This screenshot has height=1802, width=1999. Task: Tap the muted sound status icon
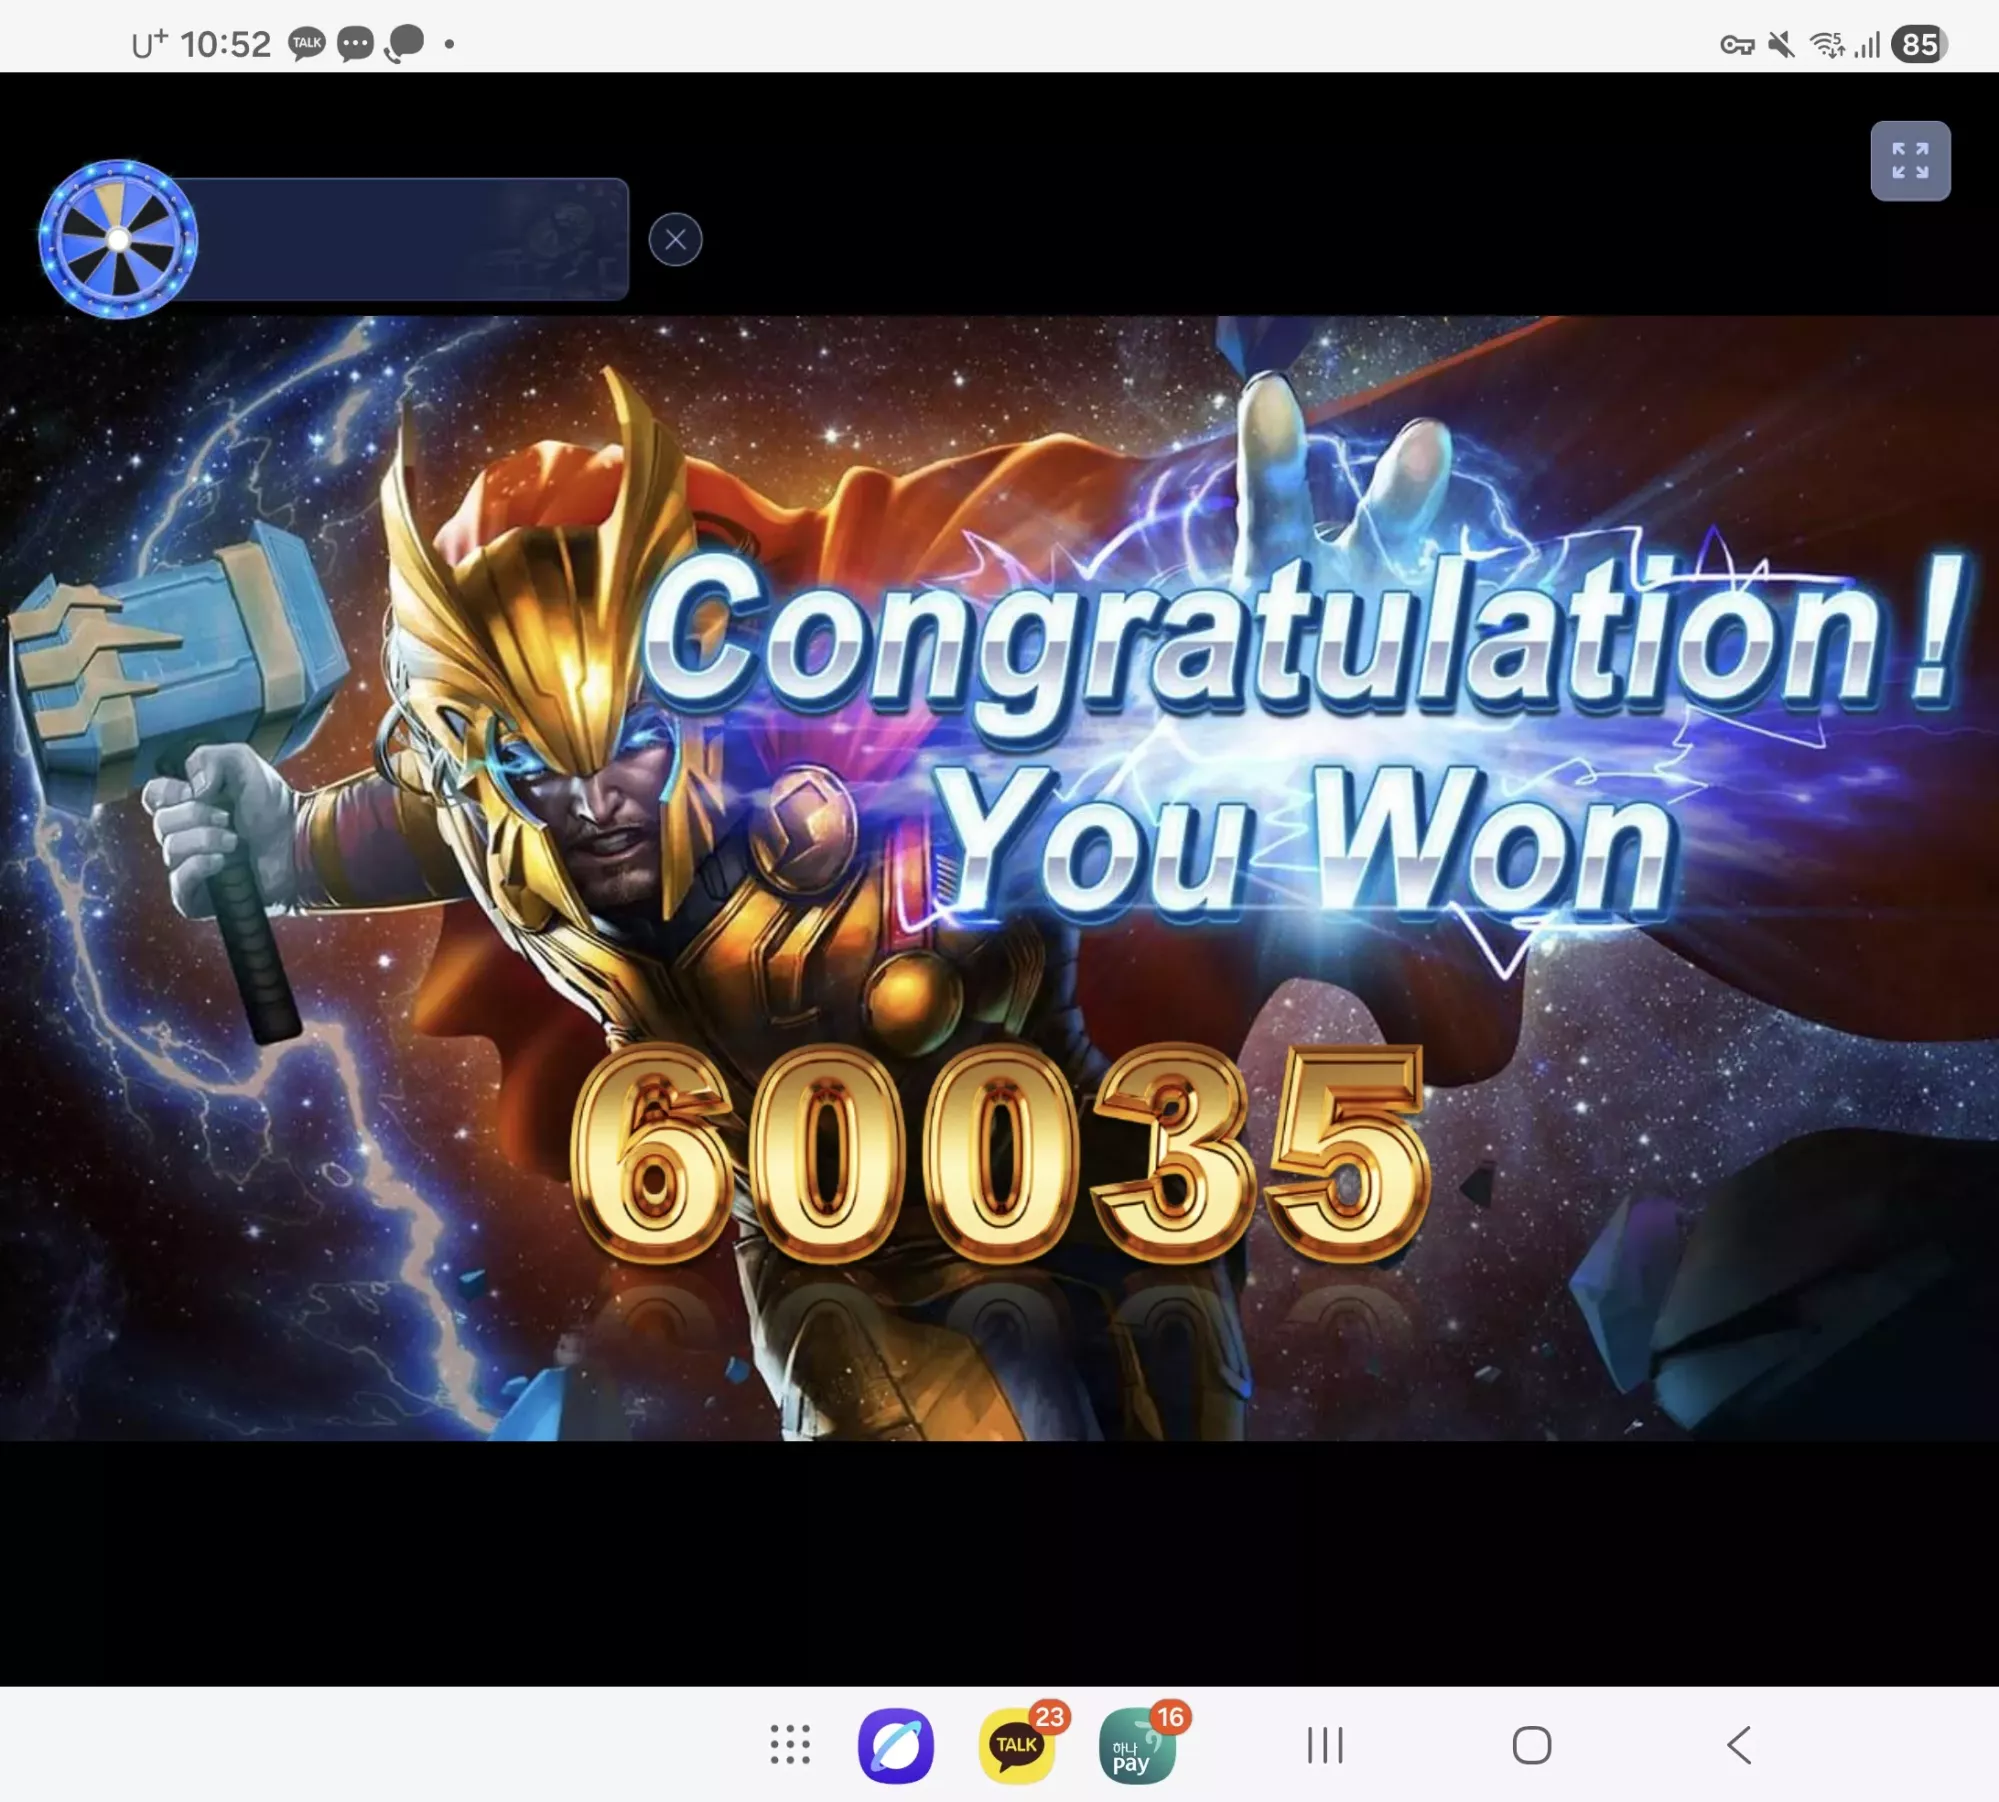(x=1781, y=45)
